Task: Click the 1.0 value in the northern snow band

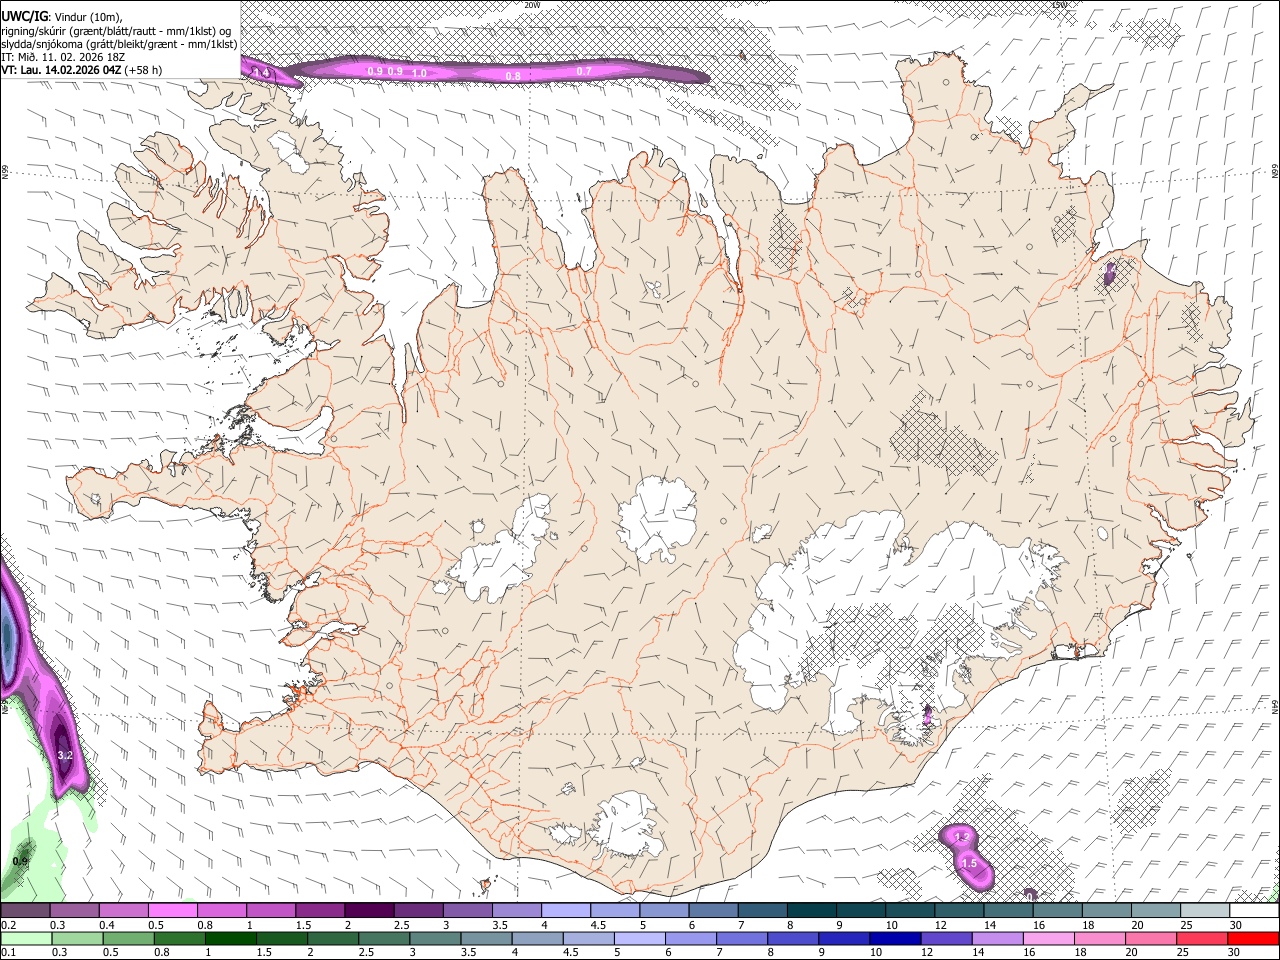Action: click(x=420, y=73)
